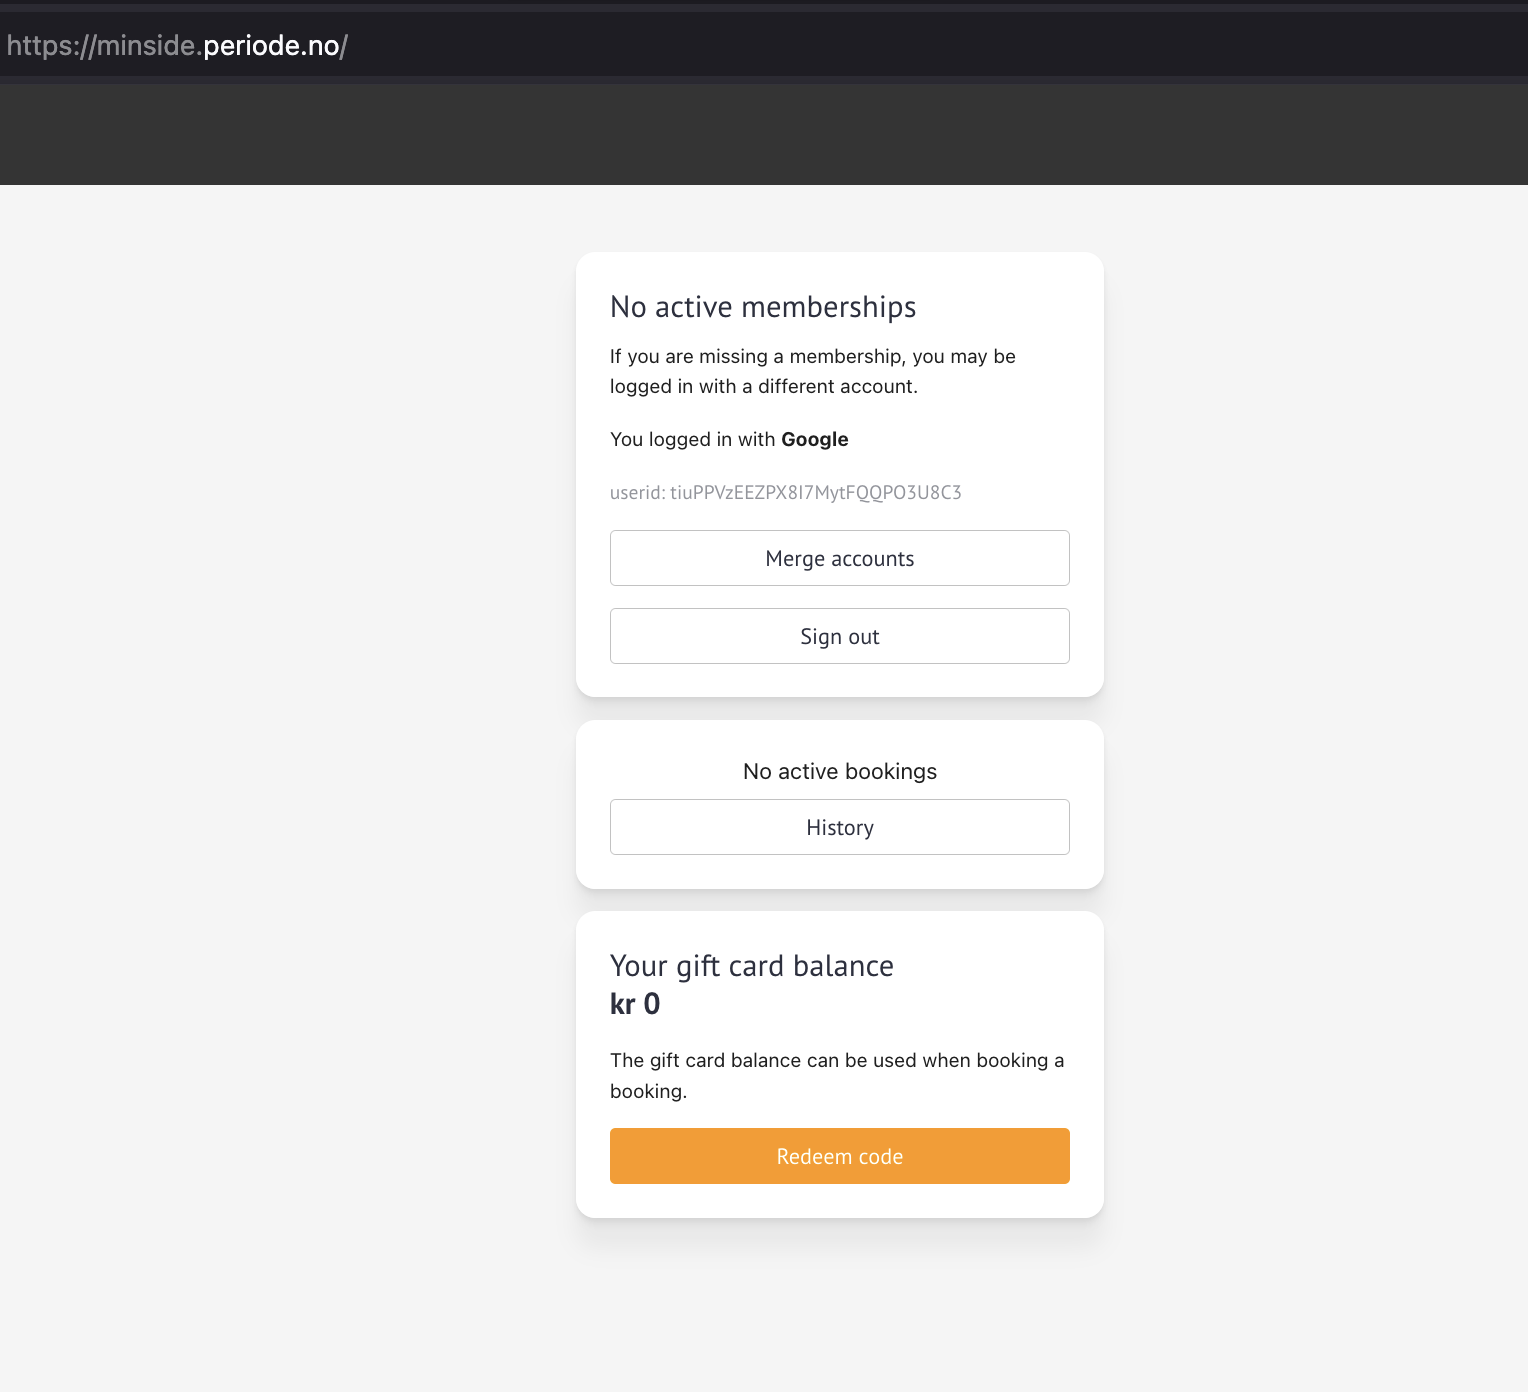The width and height of the screenshot is (1528, 1392).
Task: Click the gift card balance usage description
Action: (837, 1075)
